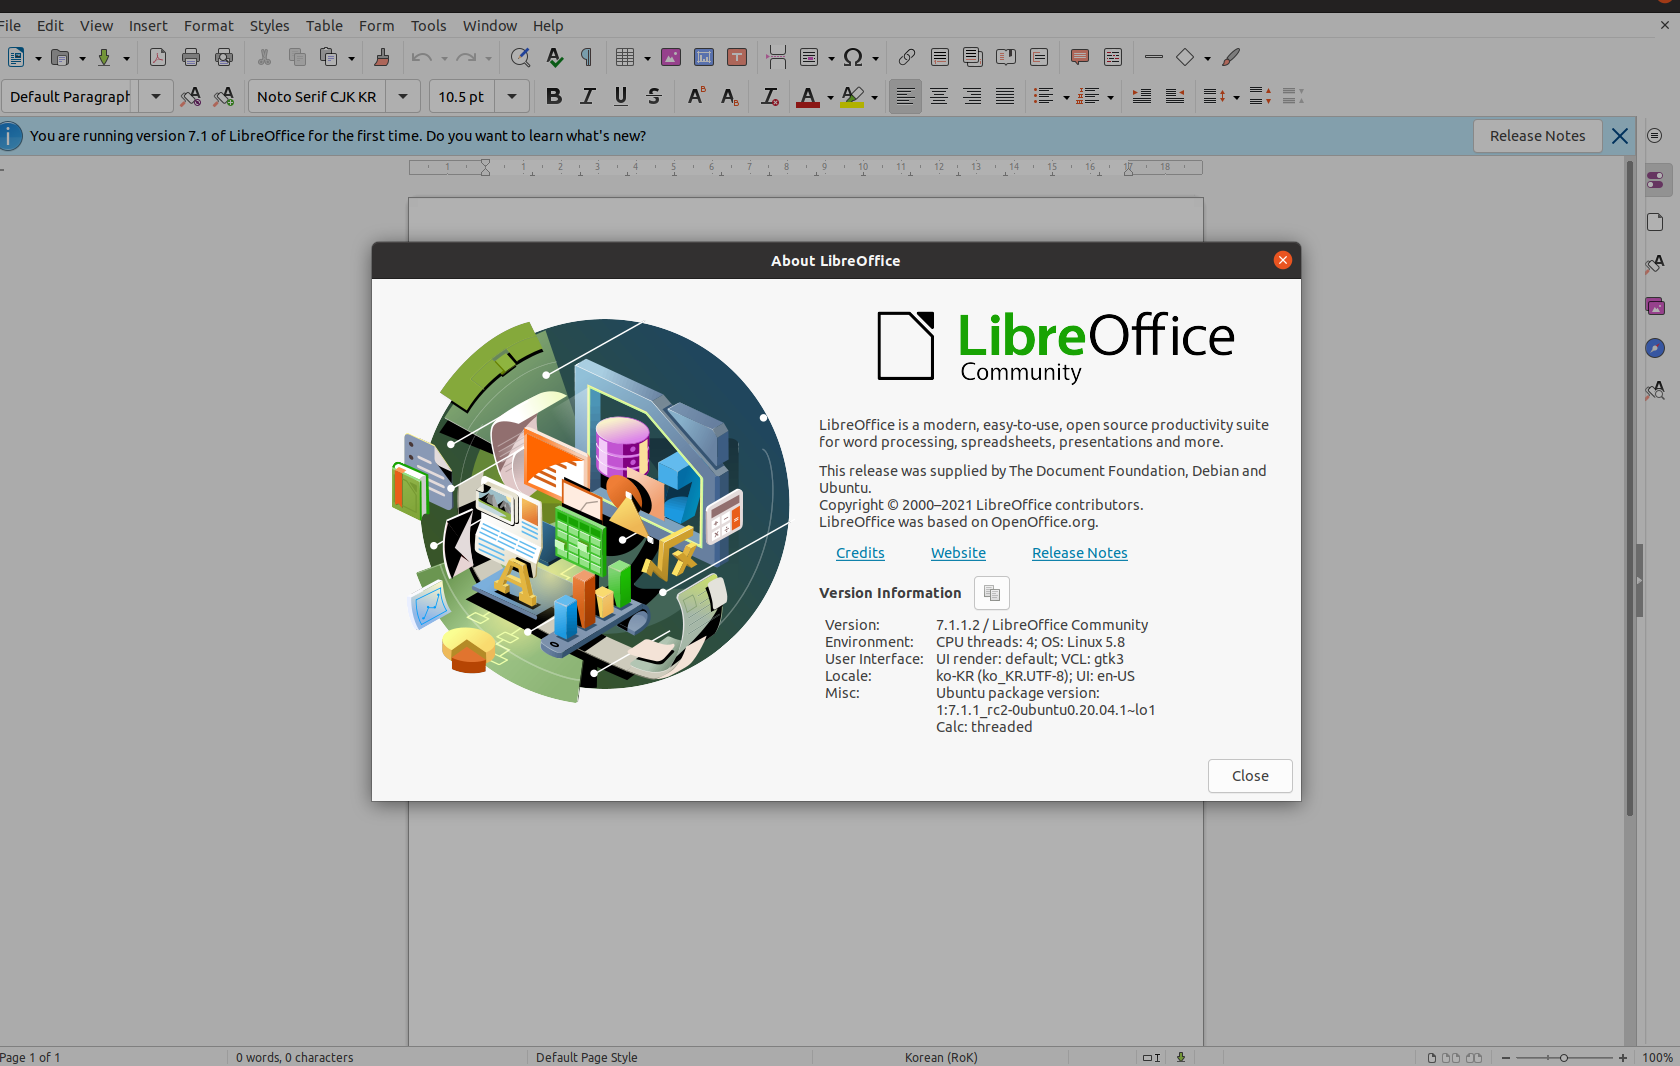
Task: Toggle Strikethrough formatting
Action: tap(654, 96)
